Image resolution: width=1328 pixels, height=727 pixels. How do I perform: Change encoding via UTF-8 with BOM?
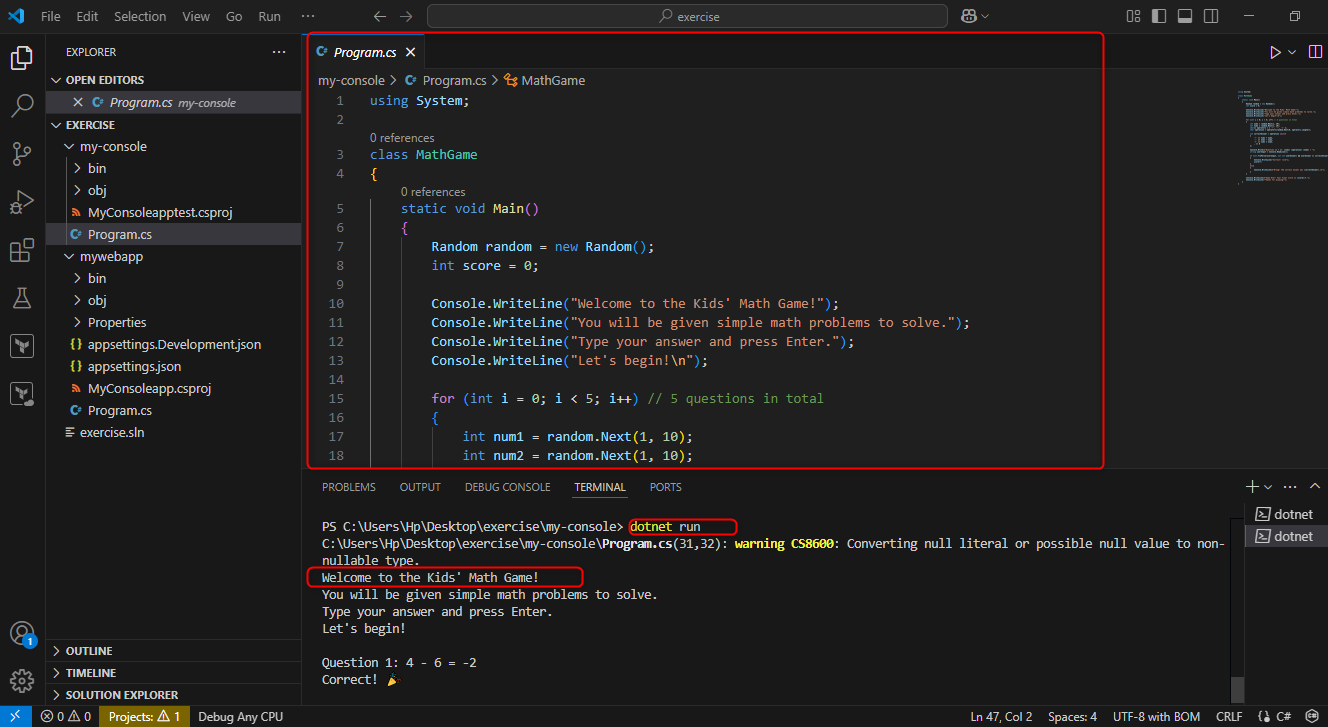1155,716
